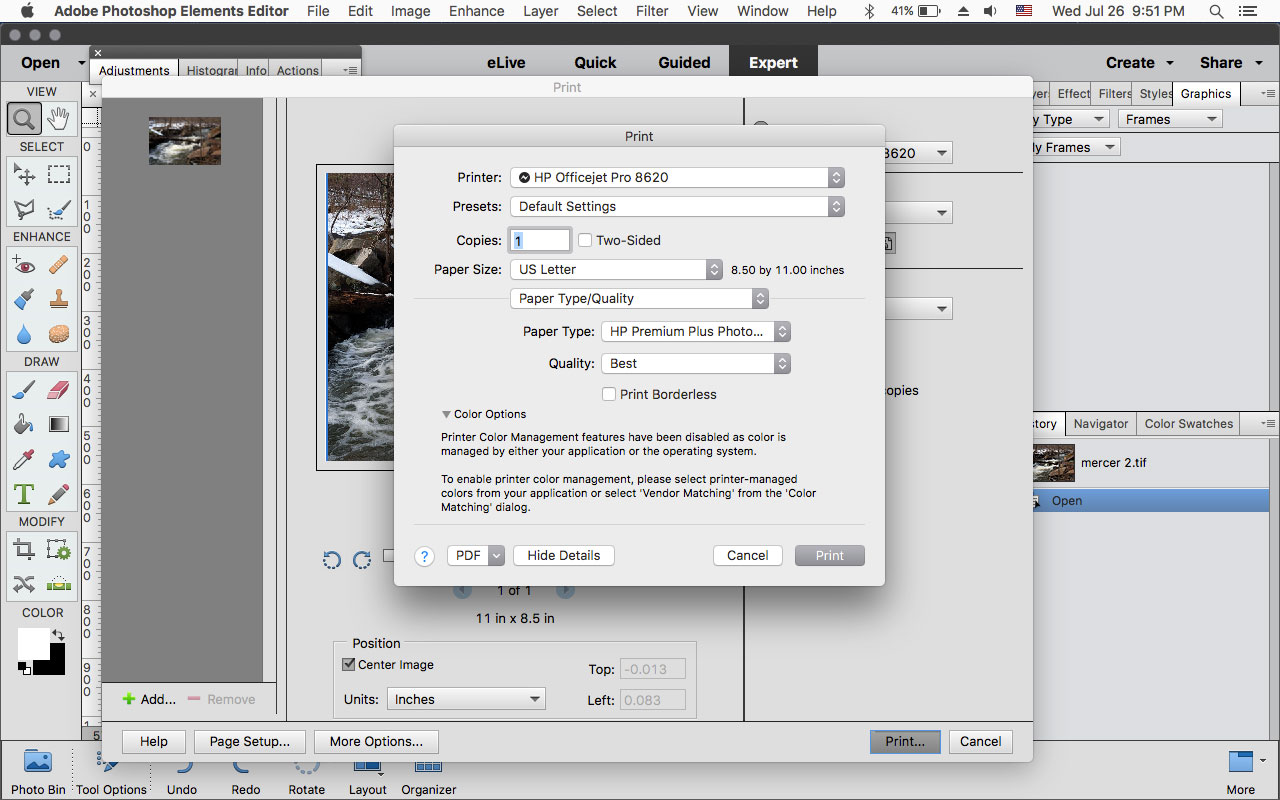This screenshot has height=800, width=1280.
Task: Open the Create dropdown
Action: 1139,62
